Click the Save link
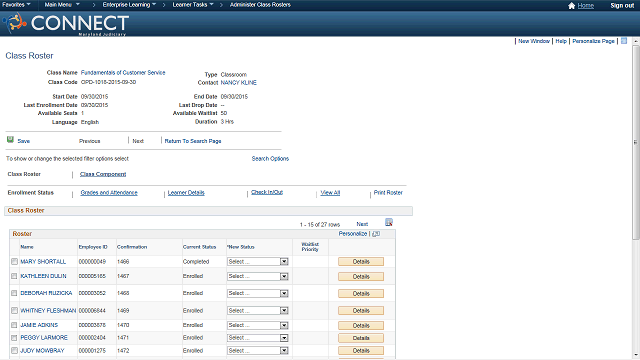 tap(24, 141)
